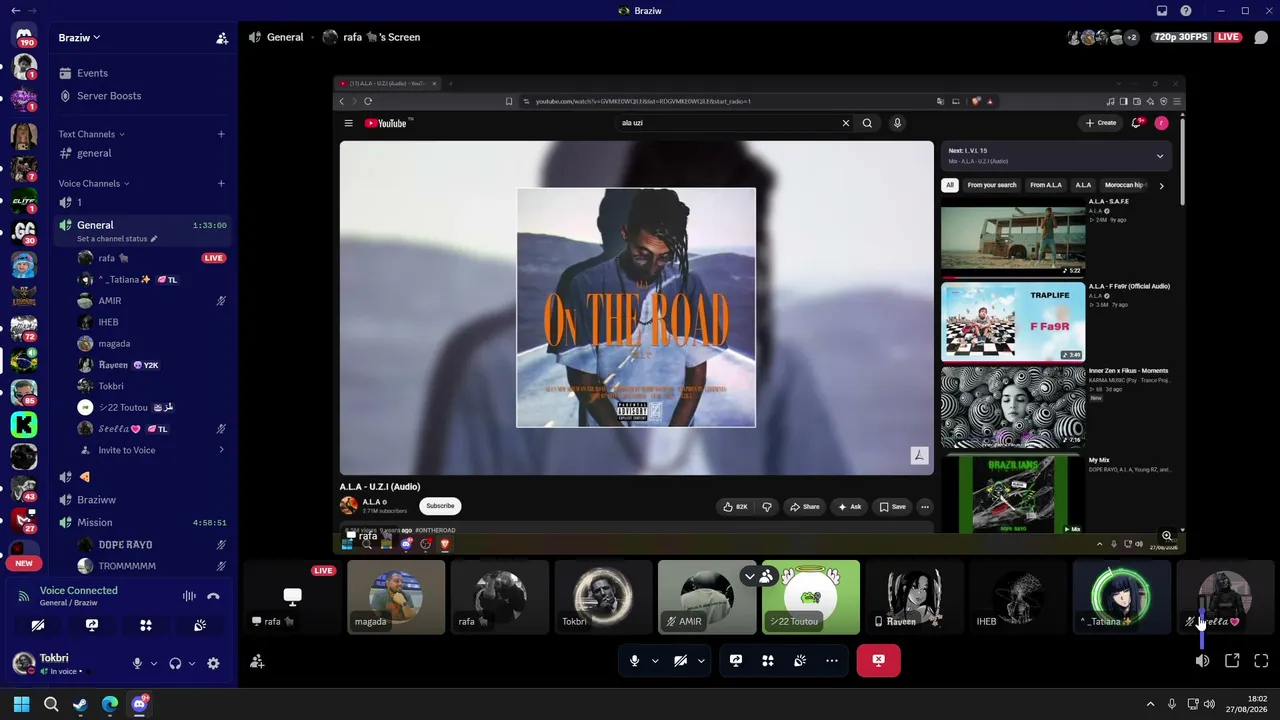1280x720 pixels.
Task: Select the Braziww voice channel
Action: (143, 499)
